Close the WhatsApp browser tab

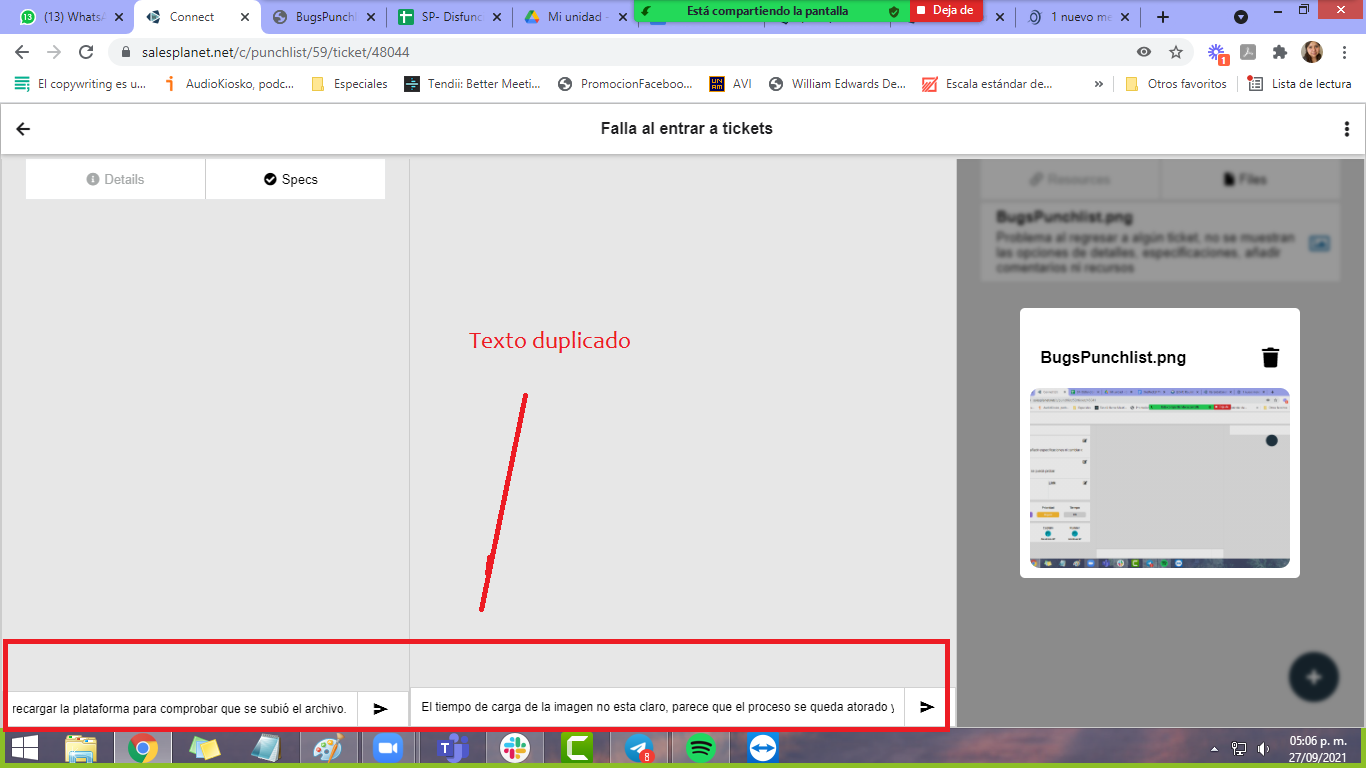(119, 17)
